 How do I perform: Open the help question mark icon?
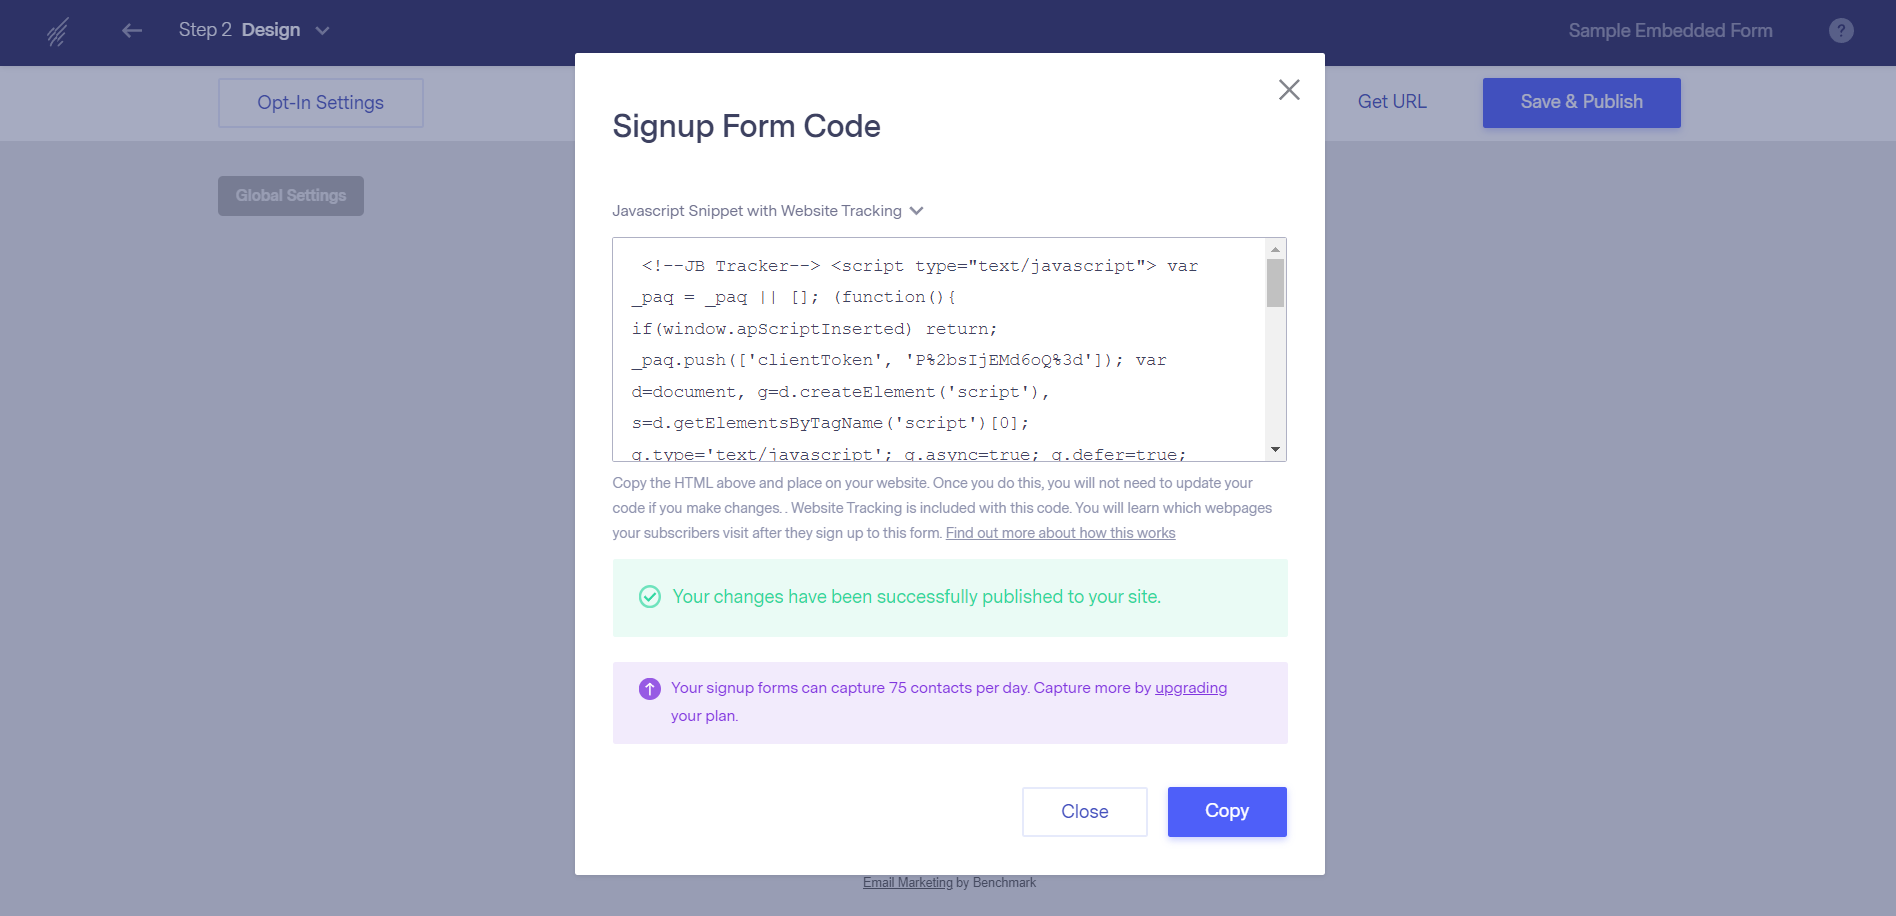coord(1841,31)
